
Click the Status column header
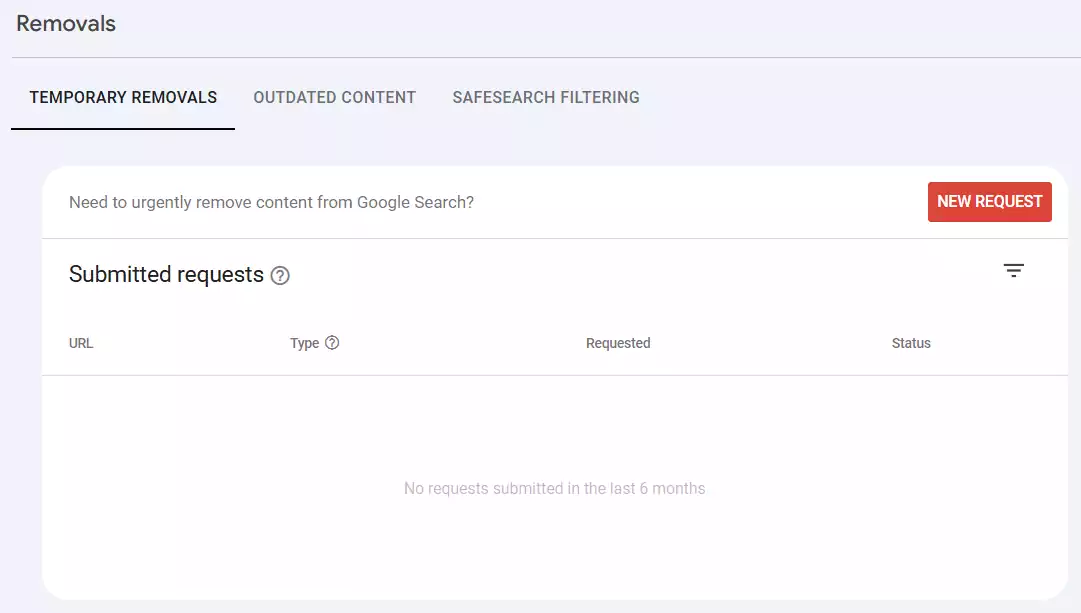coord(911,342)
